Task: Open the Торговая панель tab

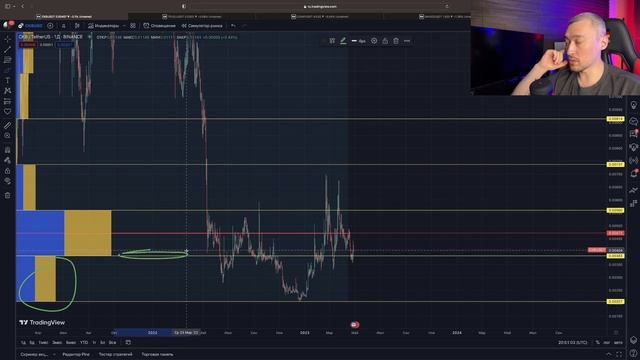Action: [x=157, y=354]
